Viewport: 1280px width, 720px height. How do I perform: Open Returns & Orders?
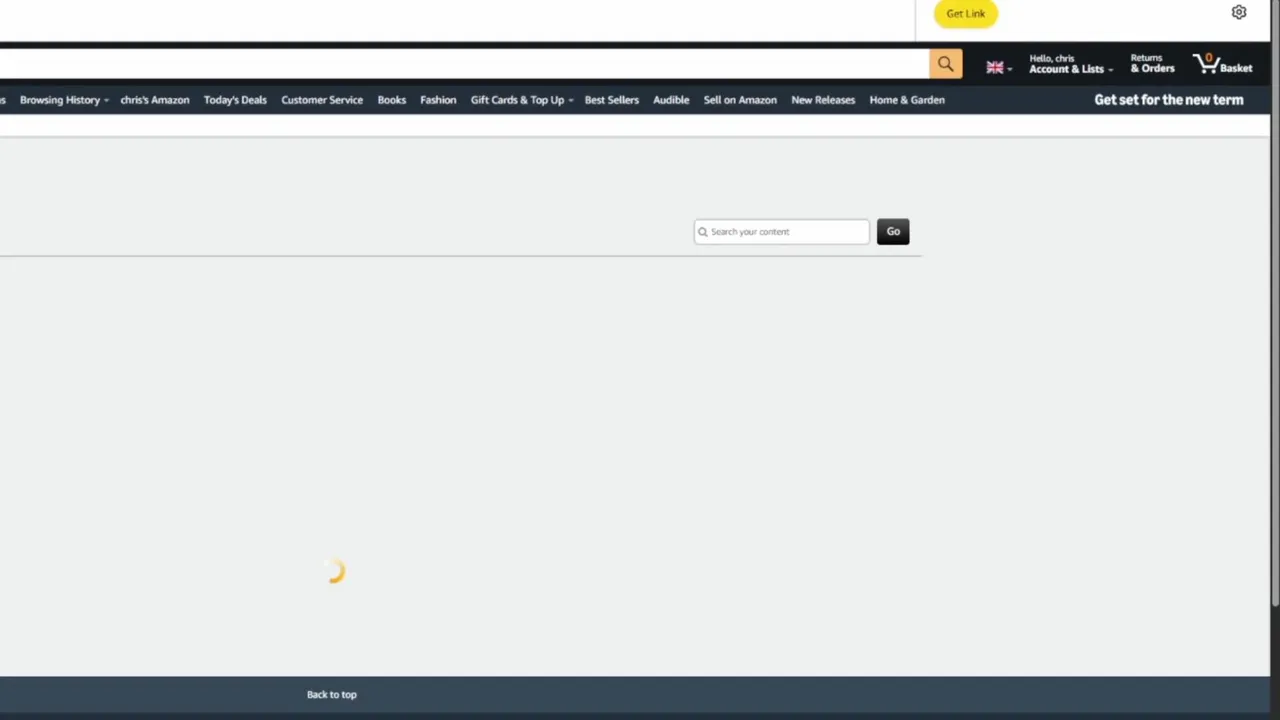1152,64
